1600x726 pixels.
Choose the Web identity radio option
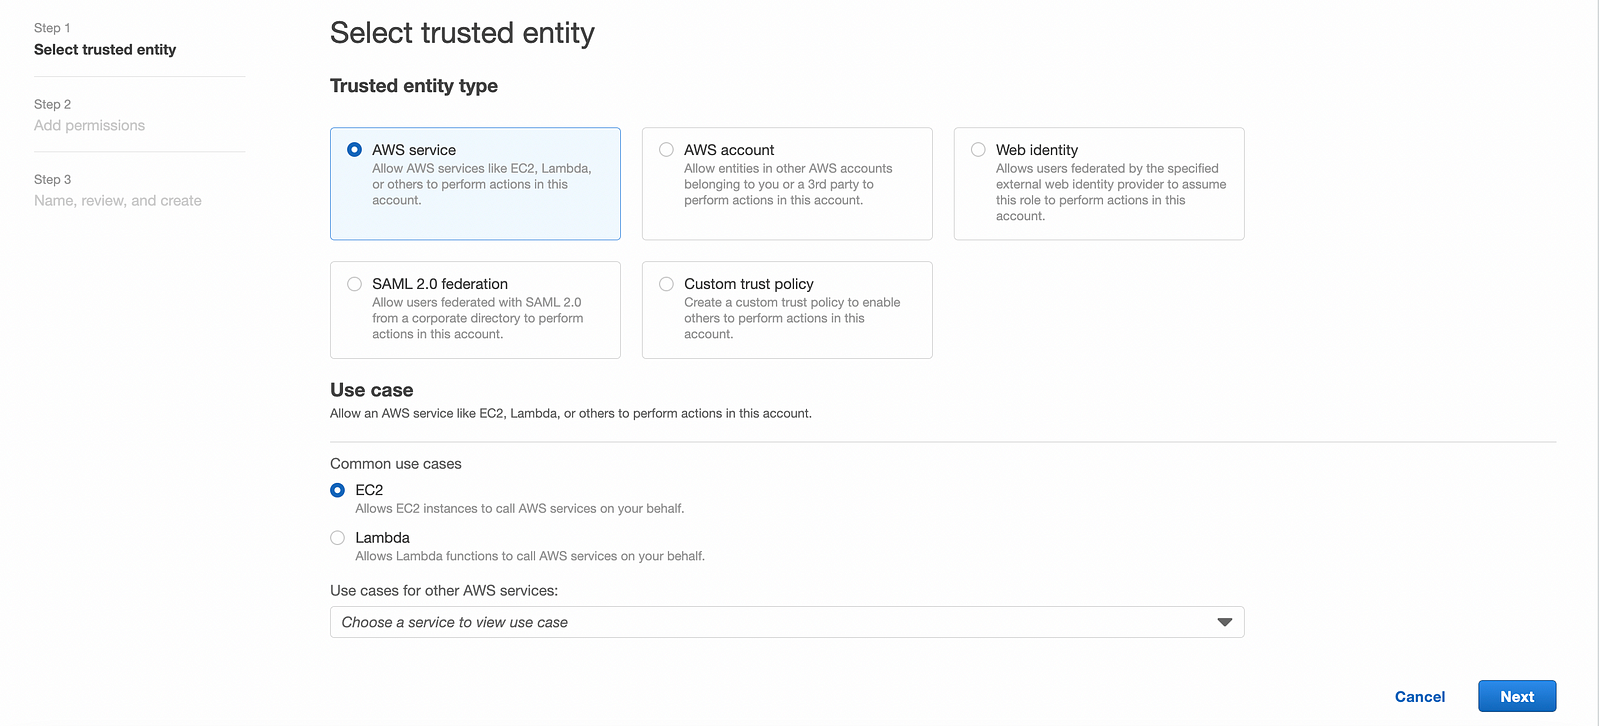pos(978,150)
